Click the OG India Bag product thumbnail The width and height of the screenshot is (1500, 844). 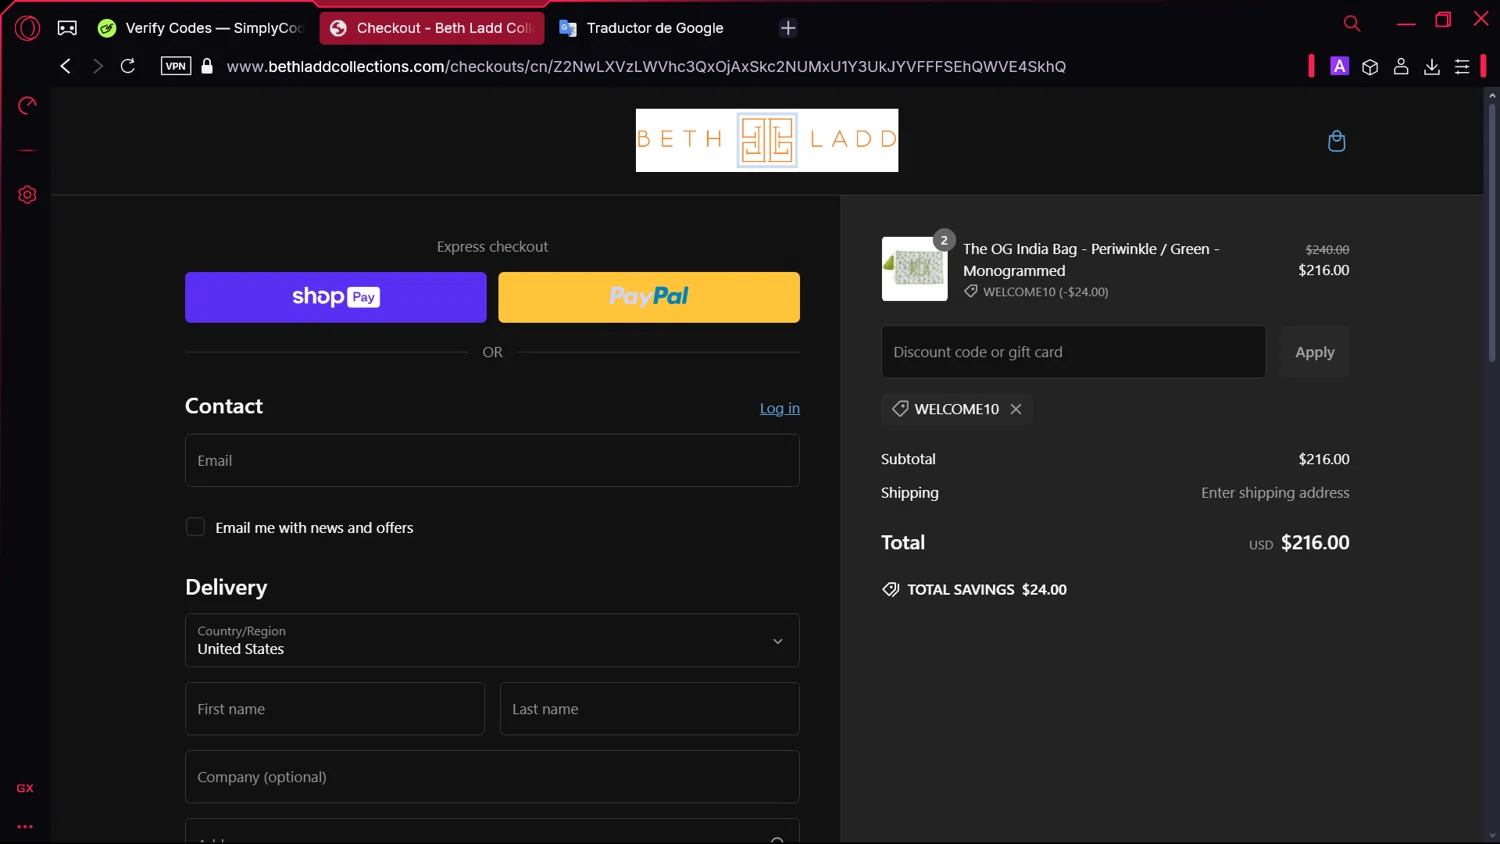point(915,269)
